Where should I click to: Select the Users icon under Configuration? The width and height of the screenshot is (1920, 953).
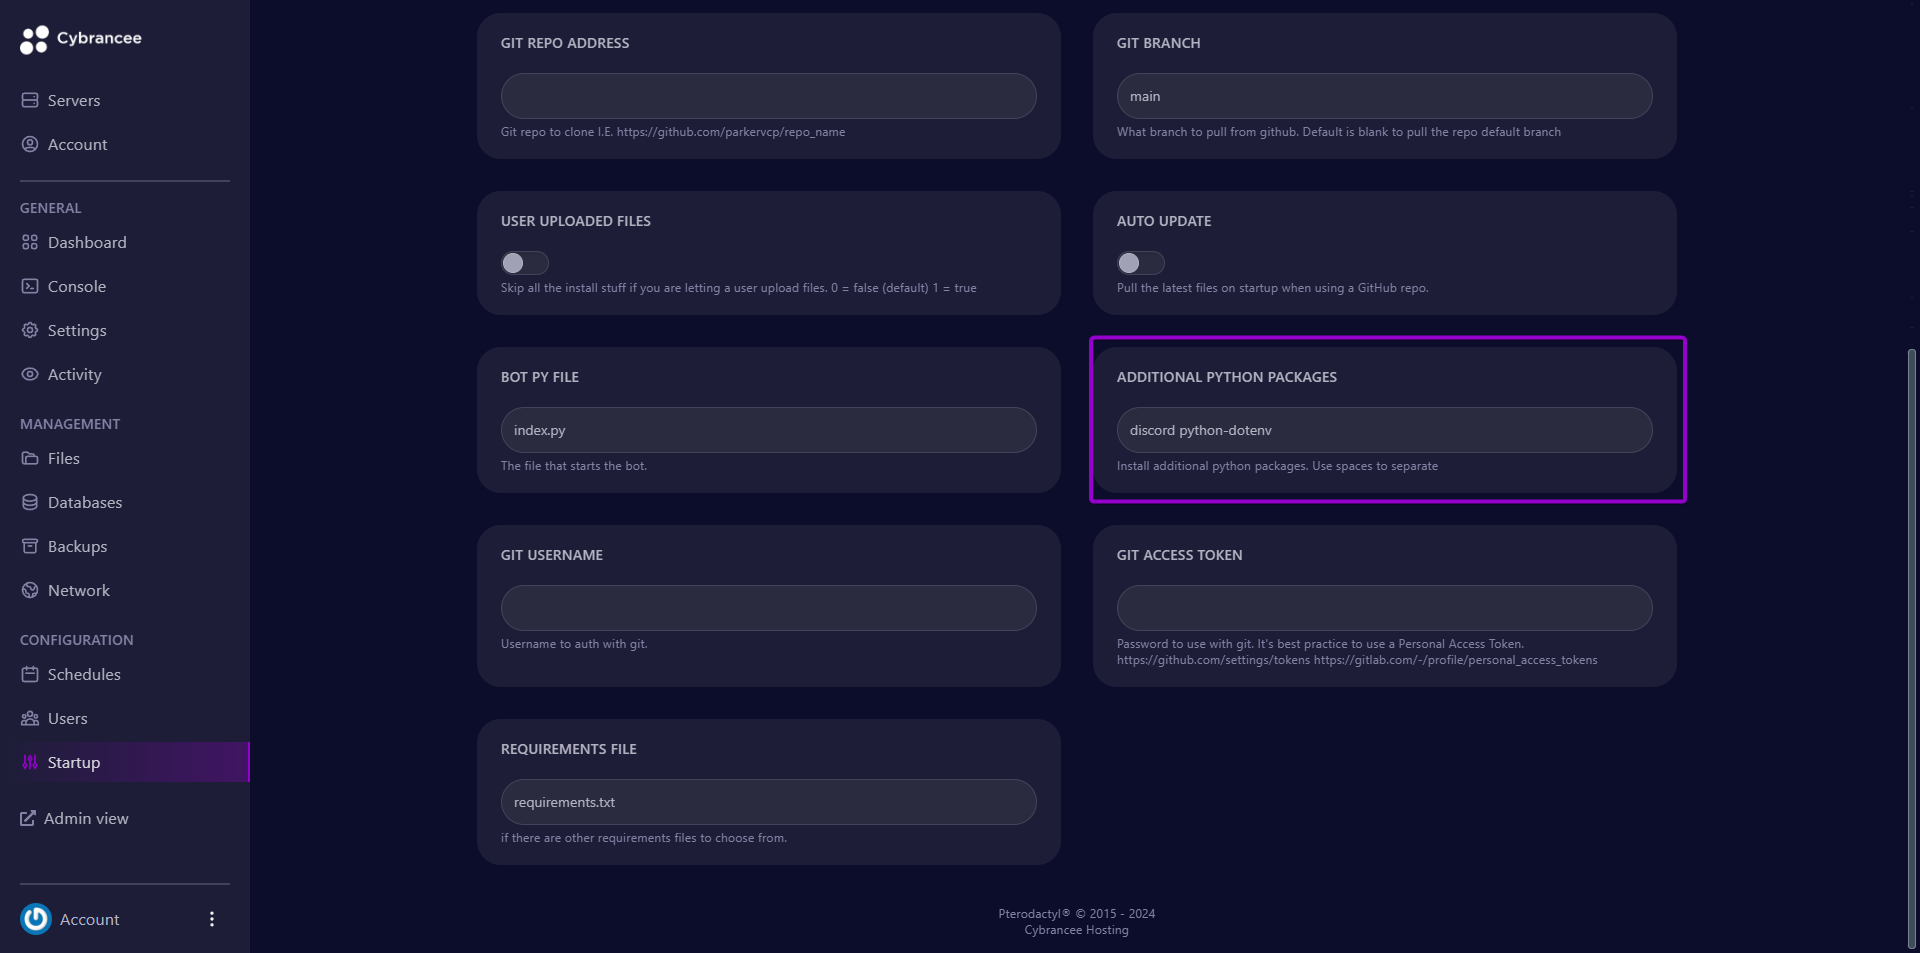point(30,718)
